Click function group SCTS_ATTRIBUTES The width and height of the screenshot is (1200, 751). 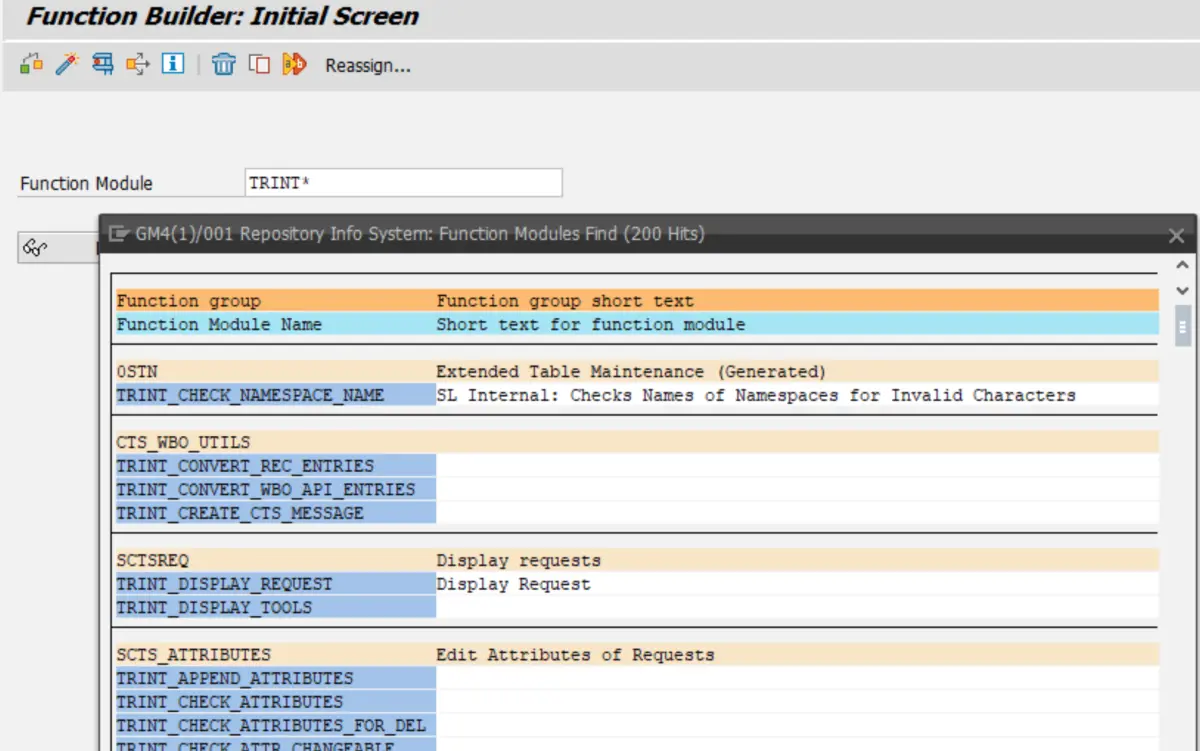click(193, 655)
